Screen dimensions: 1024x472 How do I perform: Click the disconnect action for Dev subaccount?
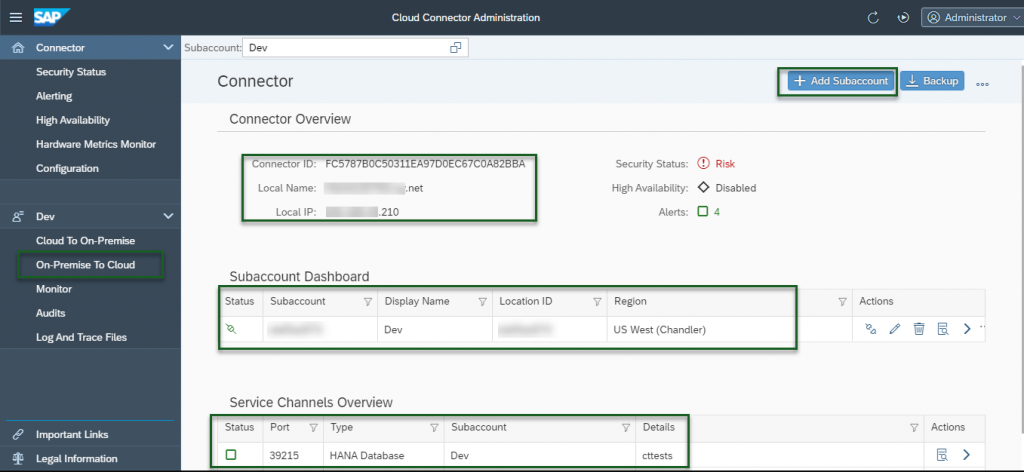tap(871, 329)
